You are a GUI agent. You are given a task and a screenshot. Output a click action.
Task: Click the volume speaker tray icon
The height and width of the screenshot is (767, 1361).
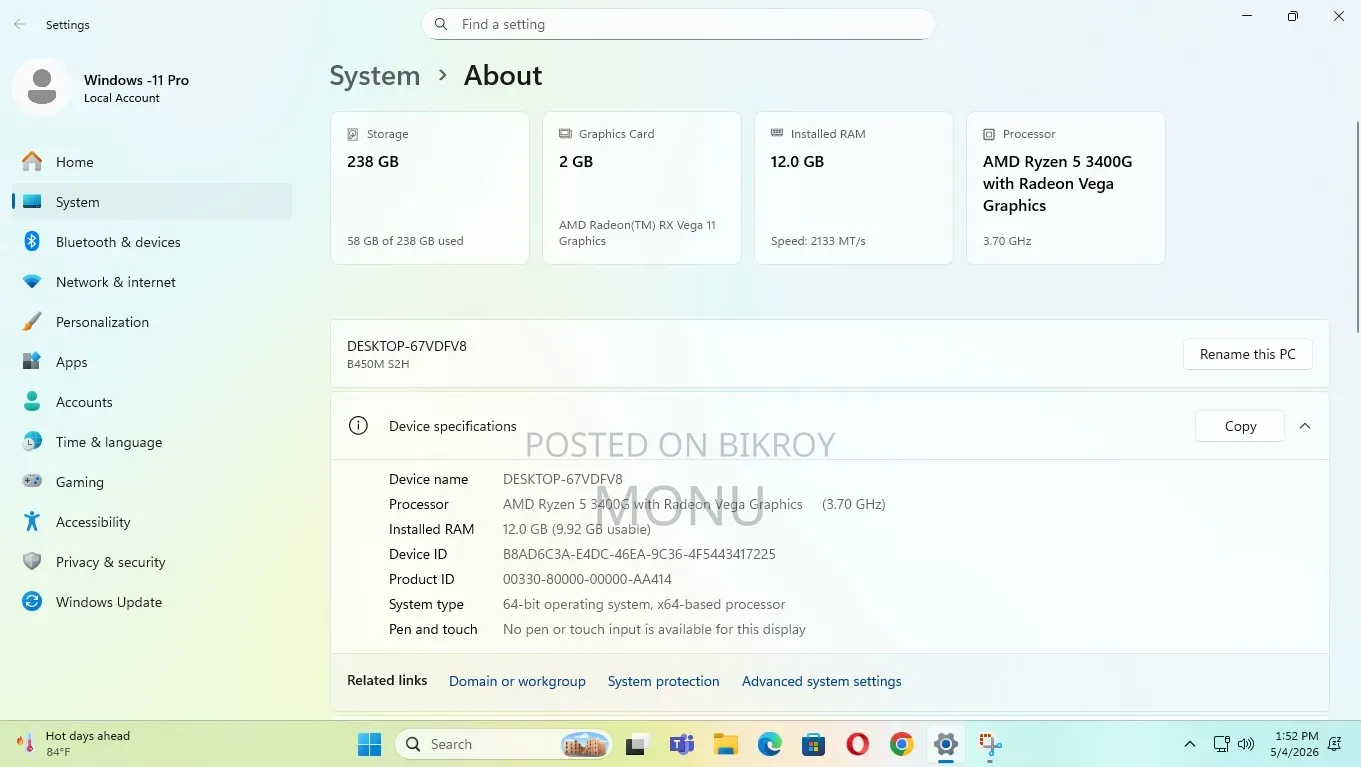pyautogui.click(x=1246, y=744)
